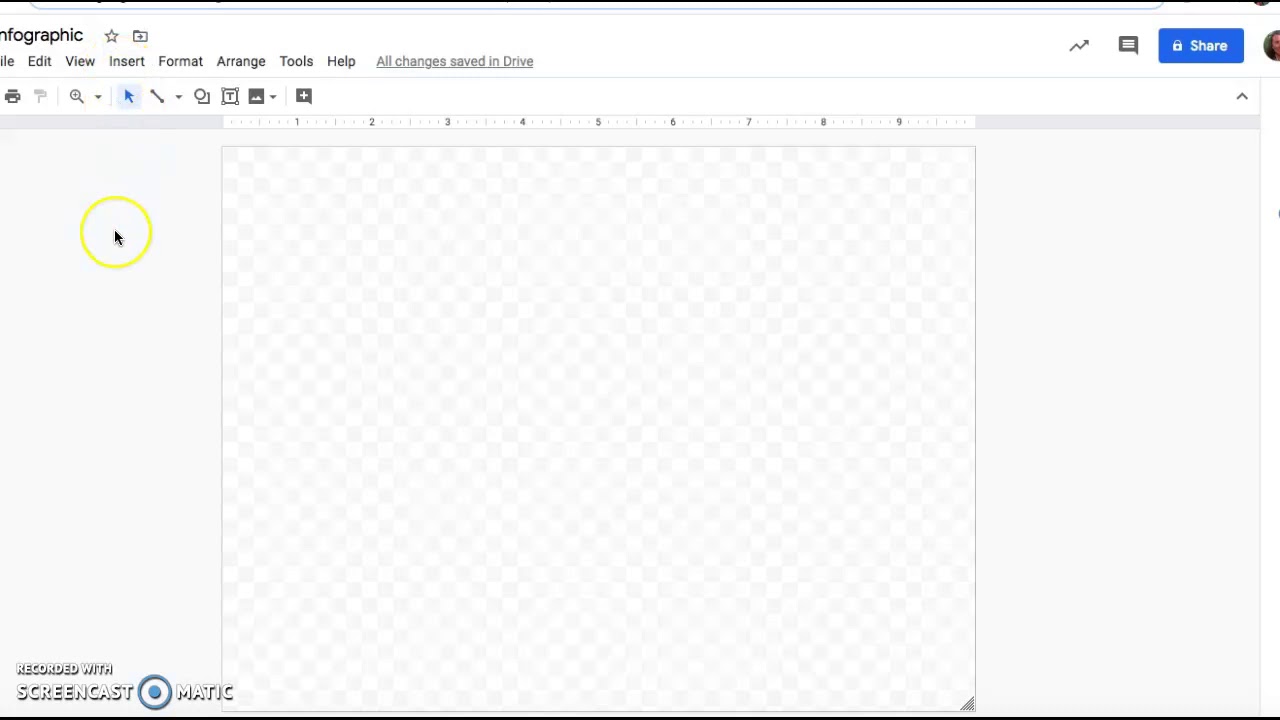Collapse the menus with chevron
The width and height of the screenshot is (1280, 720).
click(1242, 97)
